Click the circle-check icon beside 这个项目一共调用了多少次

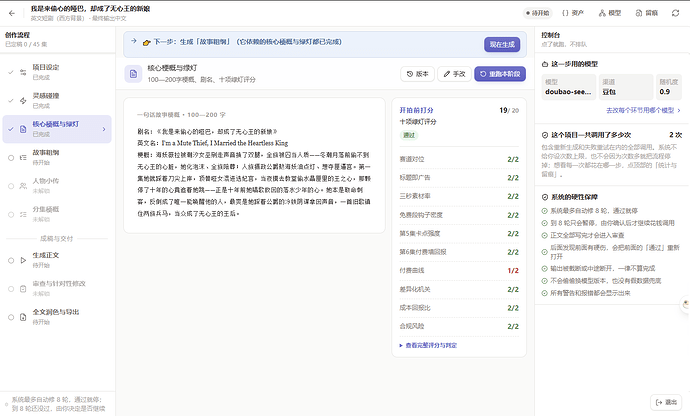545,135
